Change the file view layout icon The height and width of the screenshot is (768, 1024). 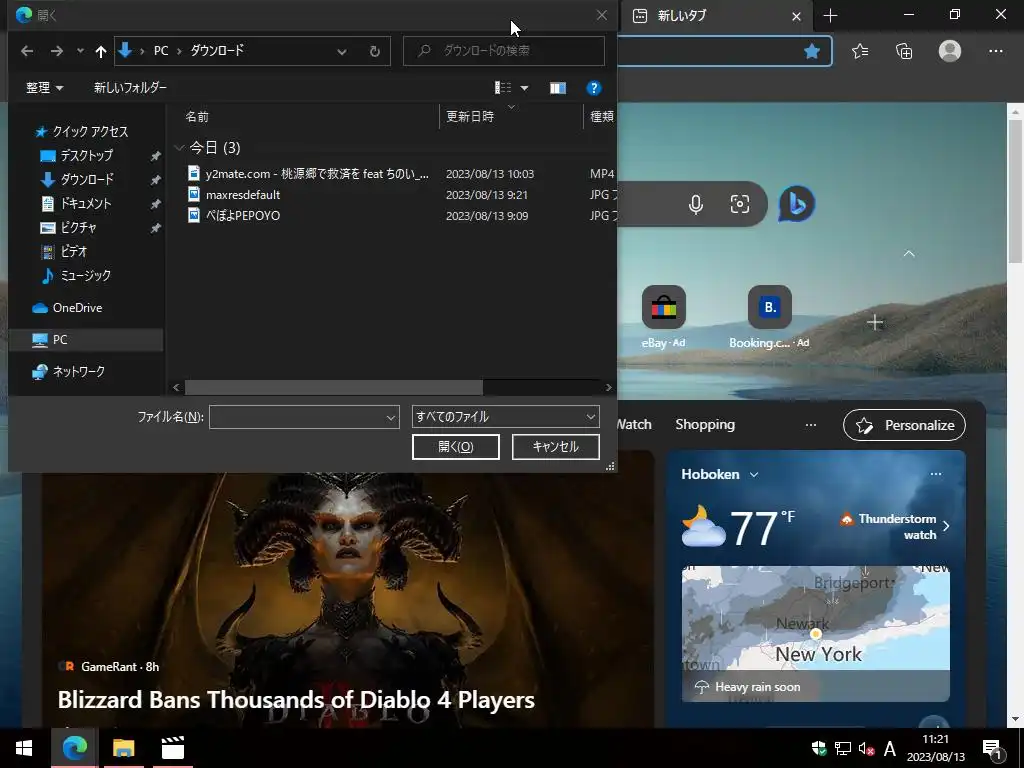(503, 88)
